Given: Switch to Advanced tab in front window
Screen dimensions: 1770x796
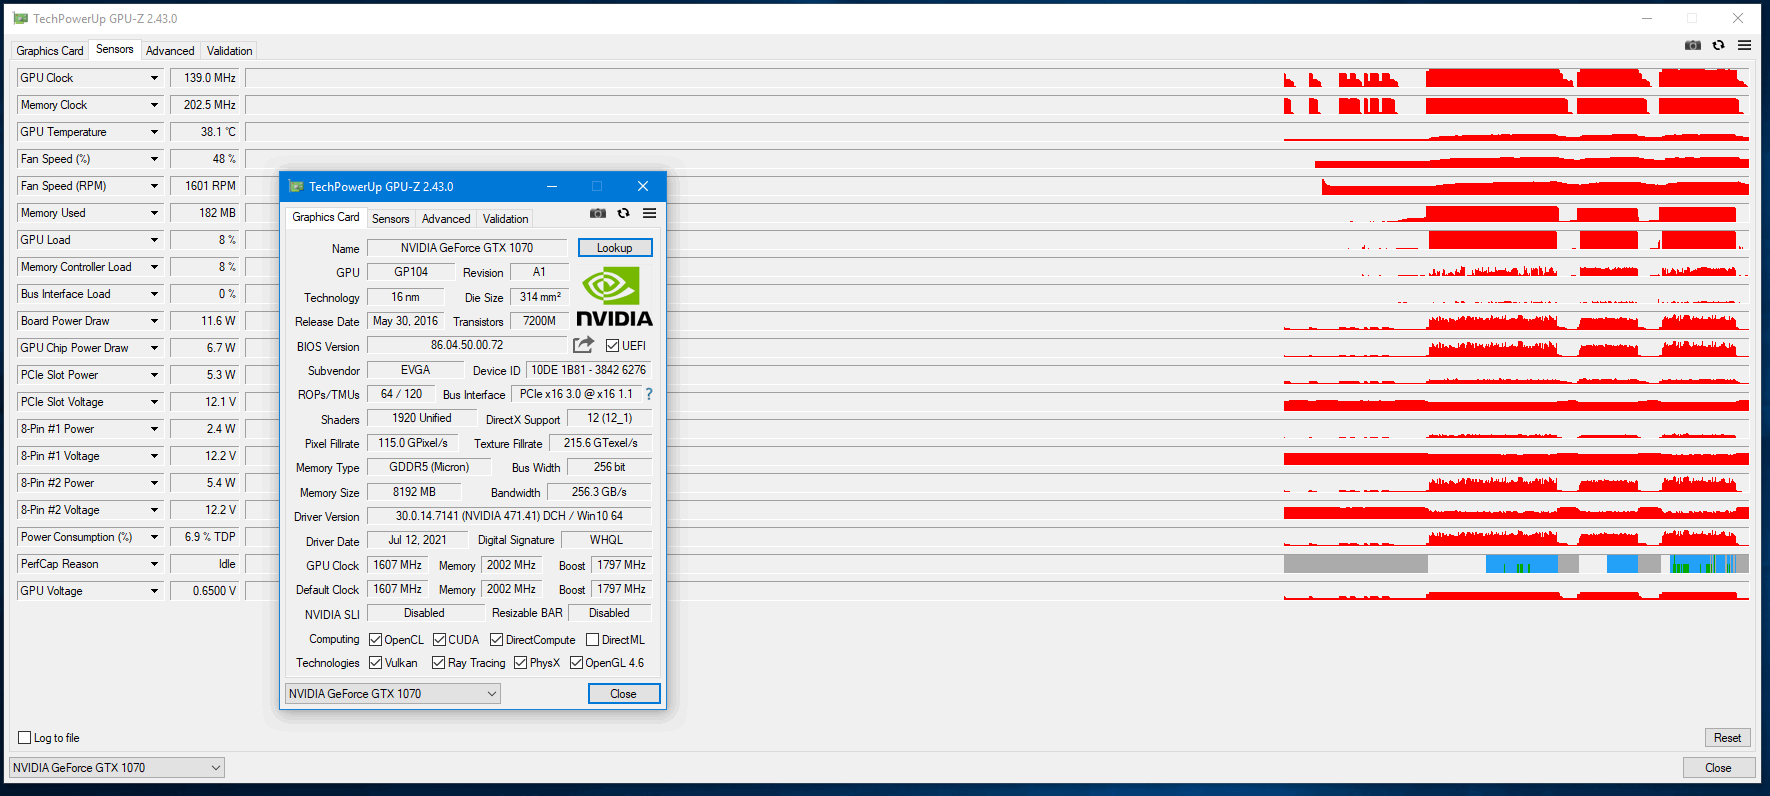Looking at the screenshot, I should pyautogui.click(x=446, y=219).
